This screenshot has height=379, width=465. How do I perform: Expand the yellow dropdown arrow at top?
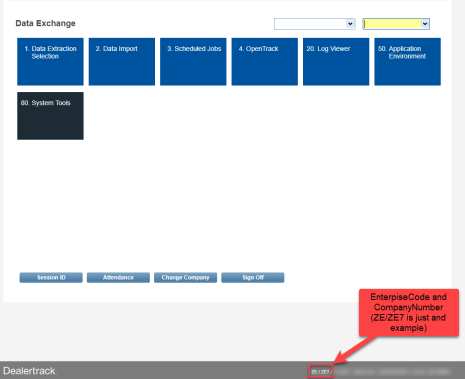click(425, 24)
